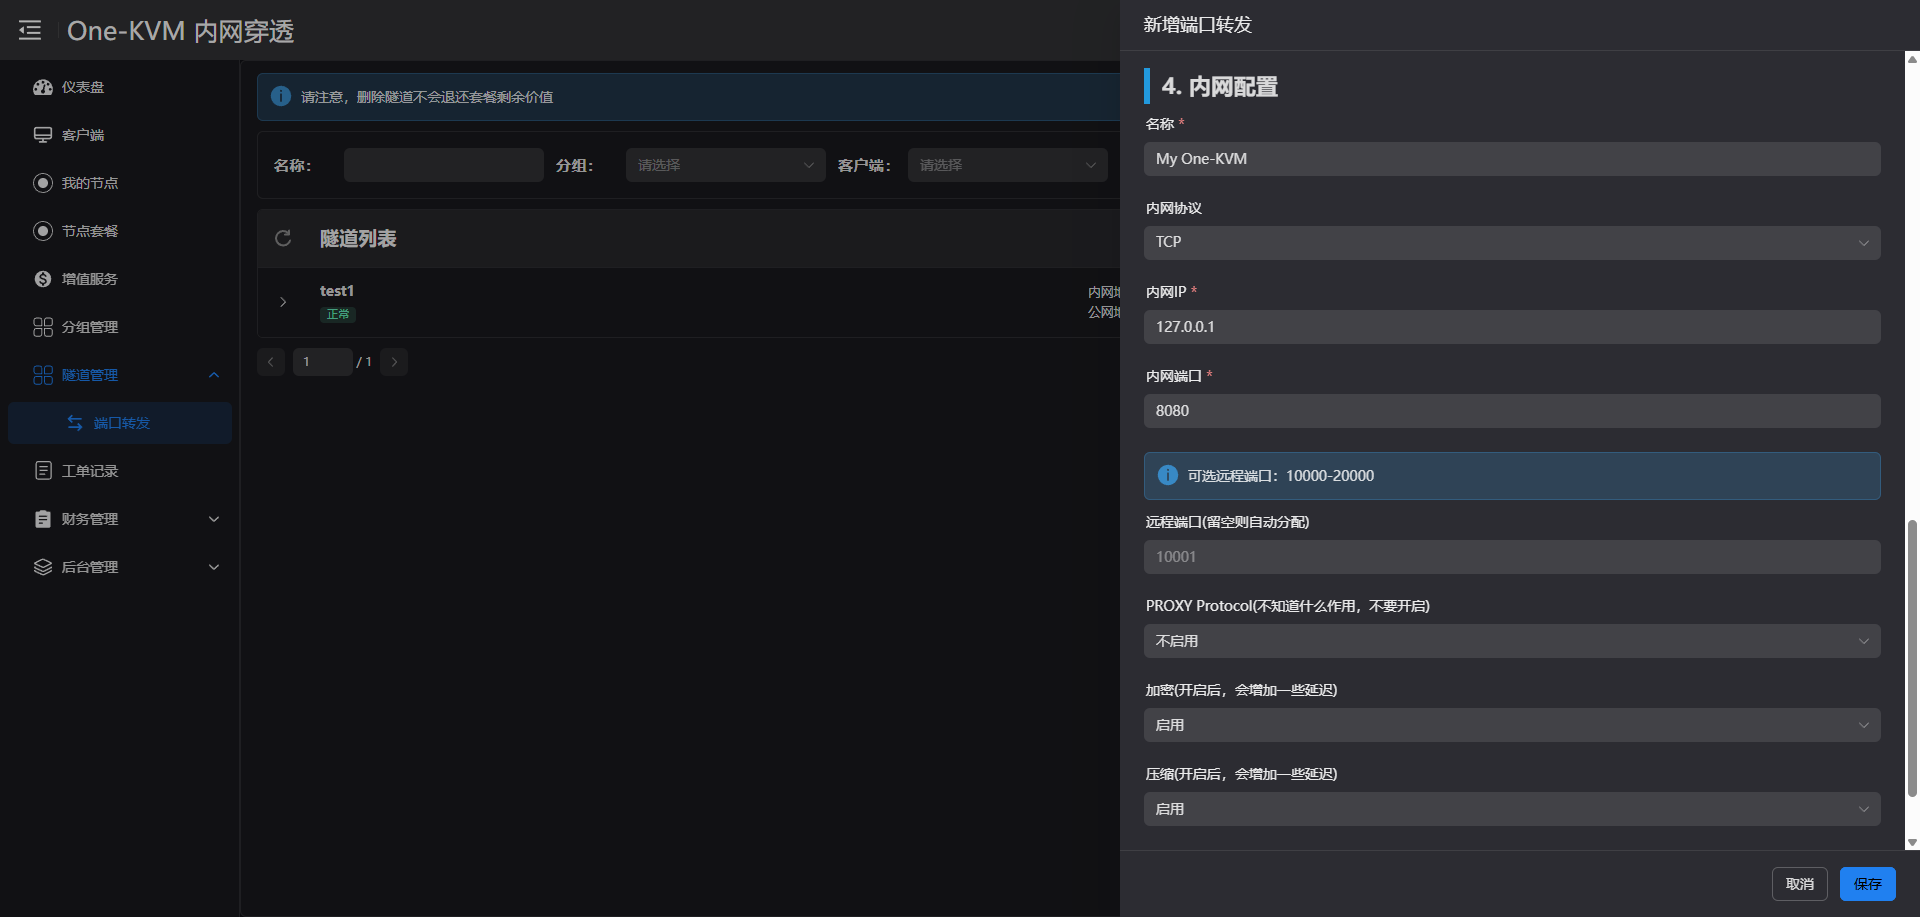This screenshot has height=917, width=1920.
Task: Select the 端口转发 submenu item
Action: click(121, 423)
